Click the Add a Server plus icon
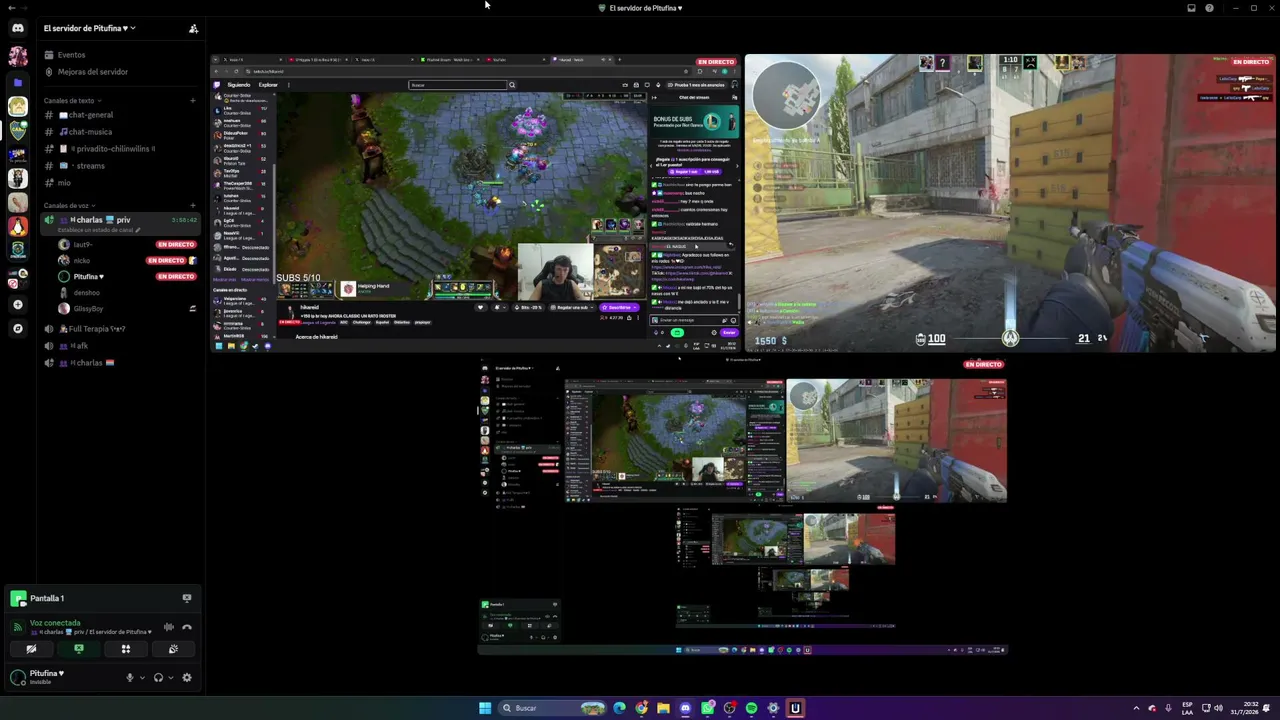The height and width of the screenshot is (720, 1280). click(17, 305)
